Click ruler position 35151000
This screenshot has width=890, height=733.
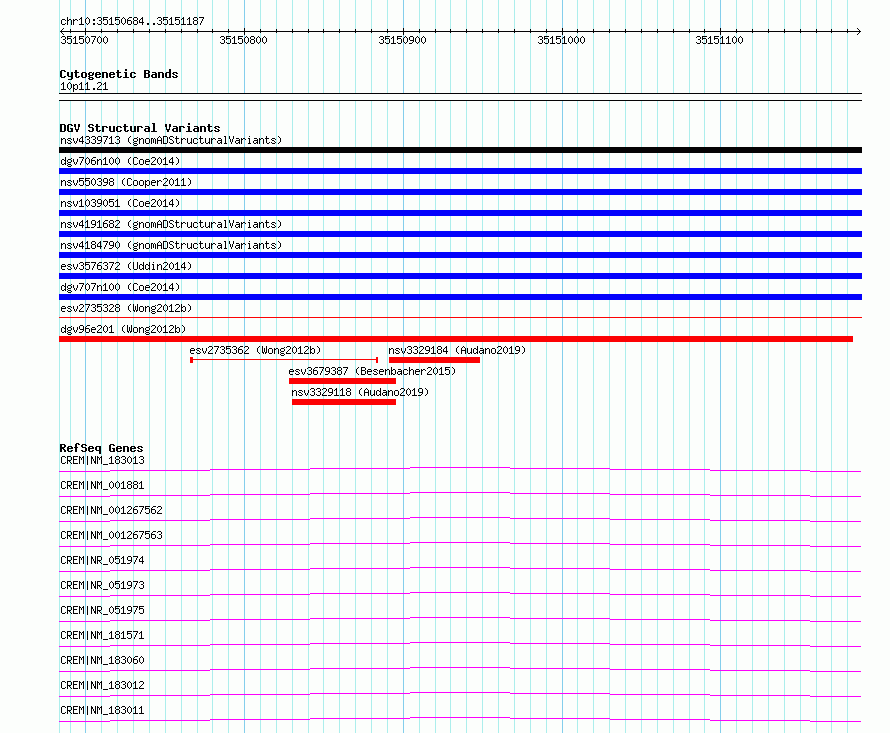tap(561, 40)
